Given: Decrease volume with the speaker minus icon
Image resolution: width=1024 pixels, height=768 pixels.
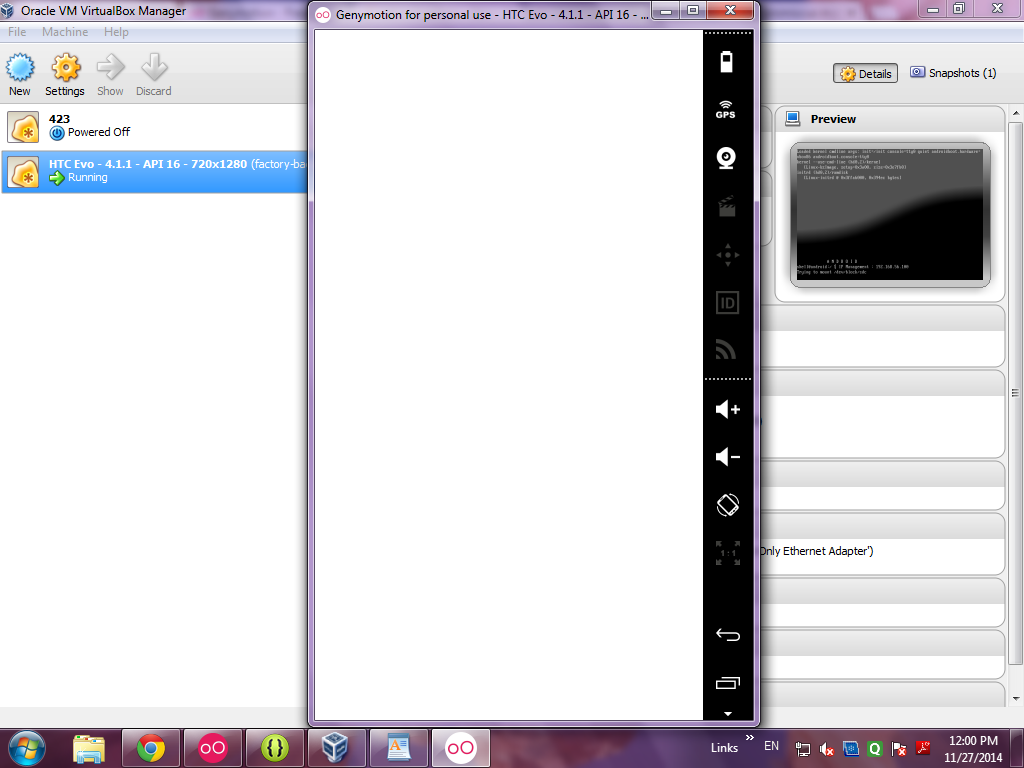Looking at the screenshot, I should coord(728,456).
